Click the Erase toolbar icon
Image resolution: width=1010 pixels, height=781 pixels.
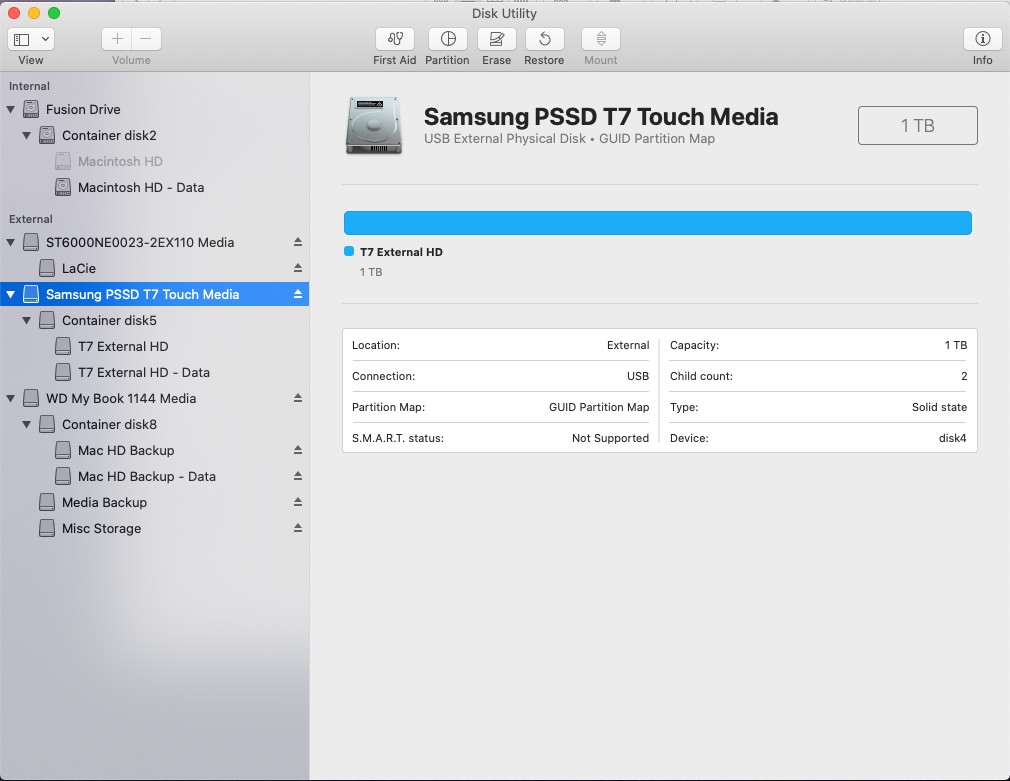(496, 39)
